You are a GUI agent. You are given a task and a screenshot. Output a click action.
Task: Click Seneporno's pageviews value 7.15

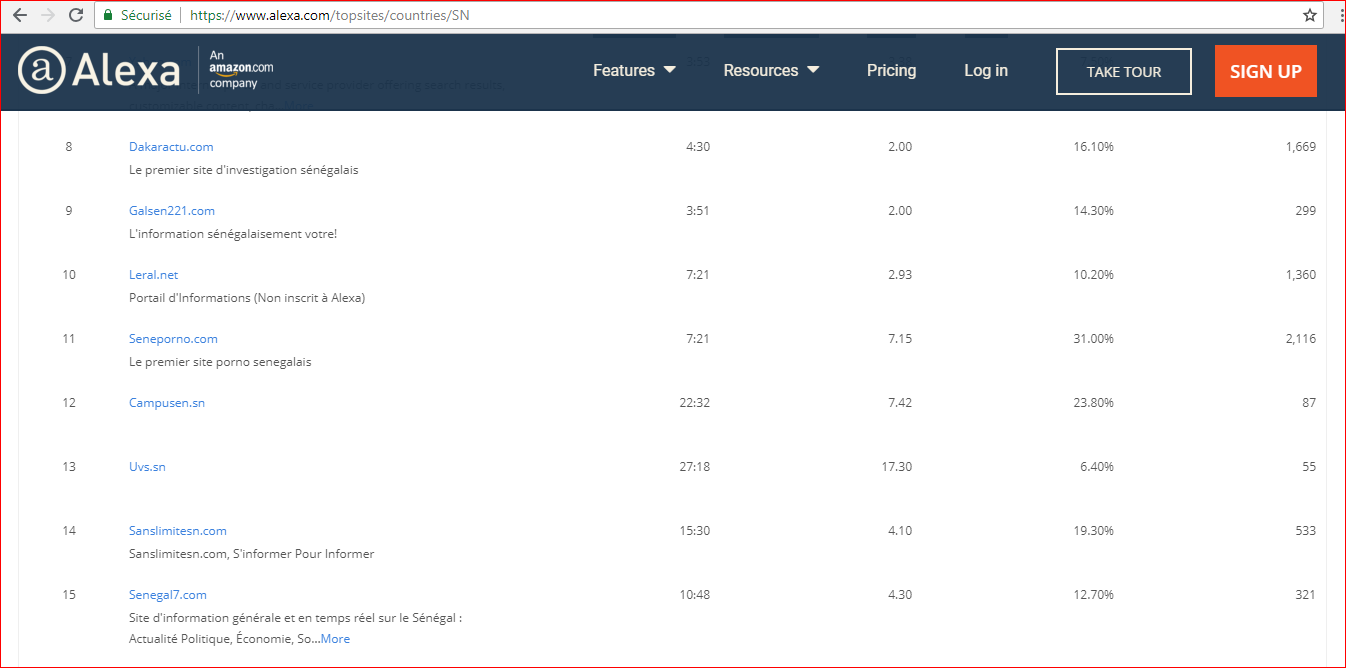click(x=900, y=339)
